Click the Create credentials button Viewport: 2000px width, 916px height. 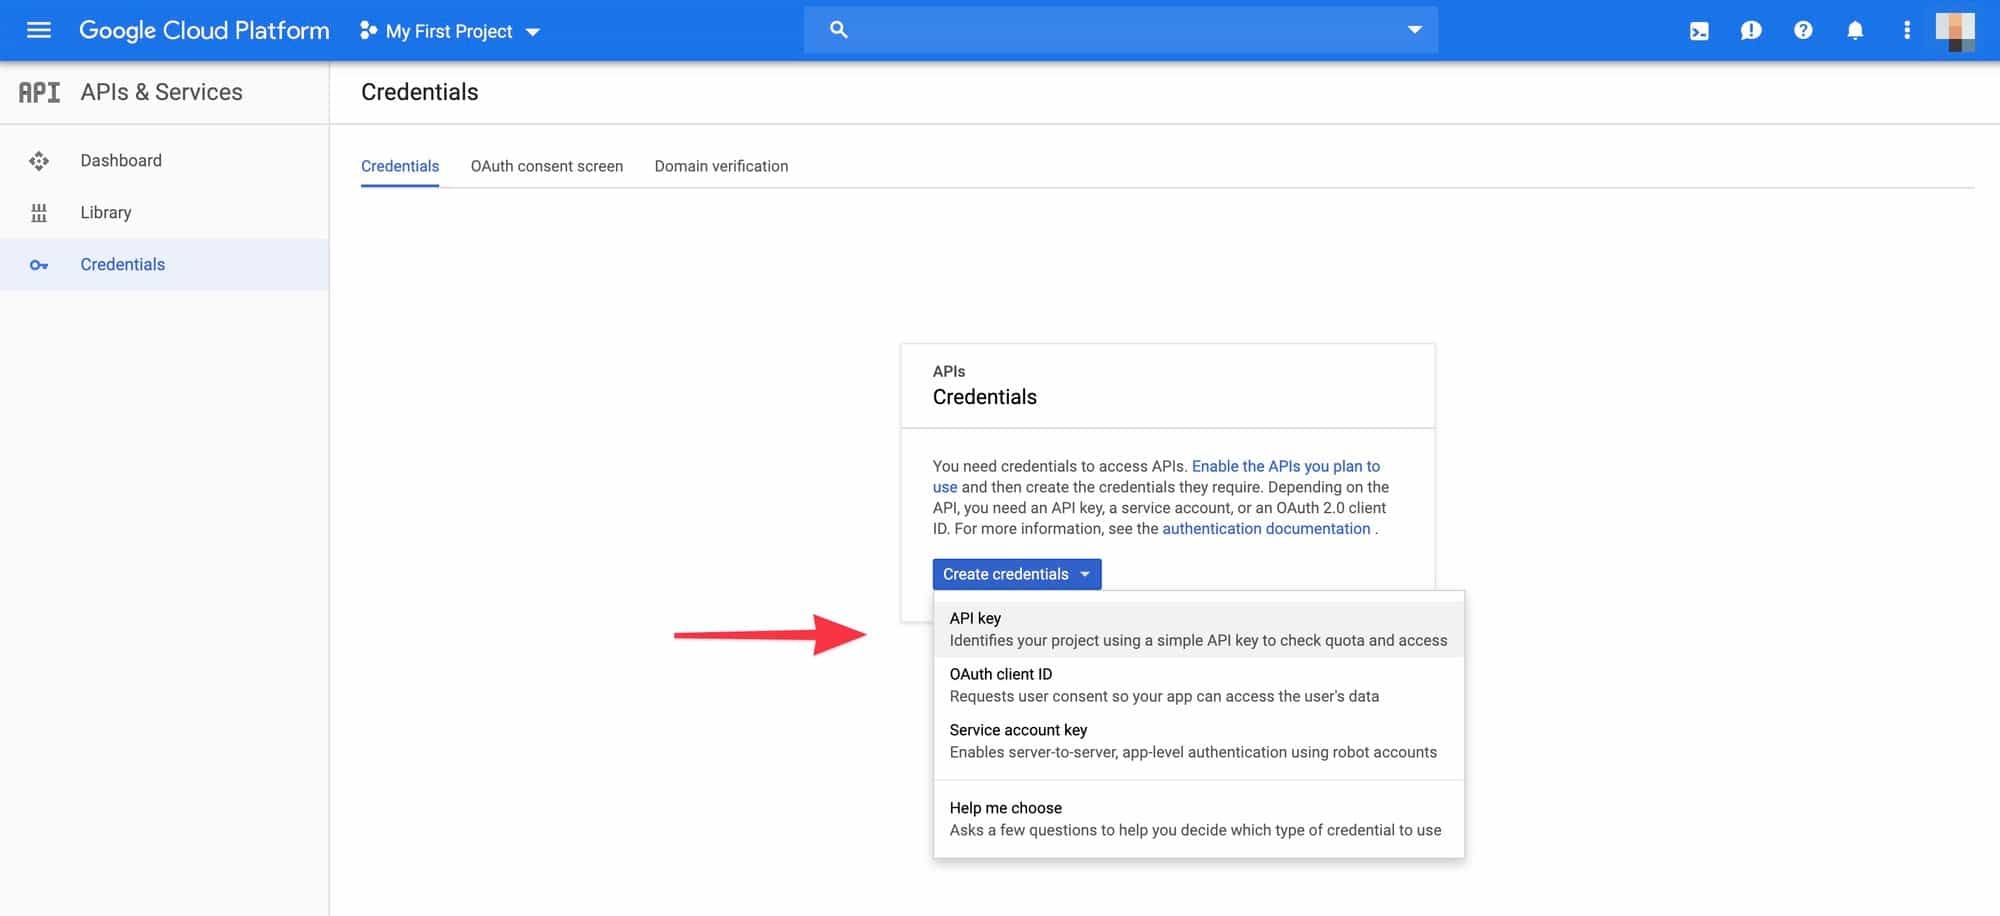coord(1017,574)
